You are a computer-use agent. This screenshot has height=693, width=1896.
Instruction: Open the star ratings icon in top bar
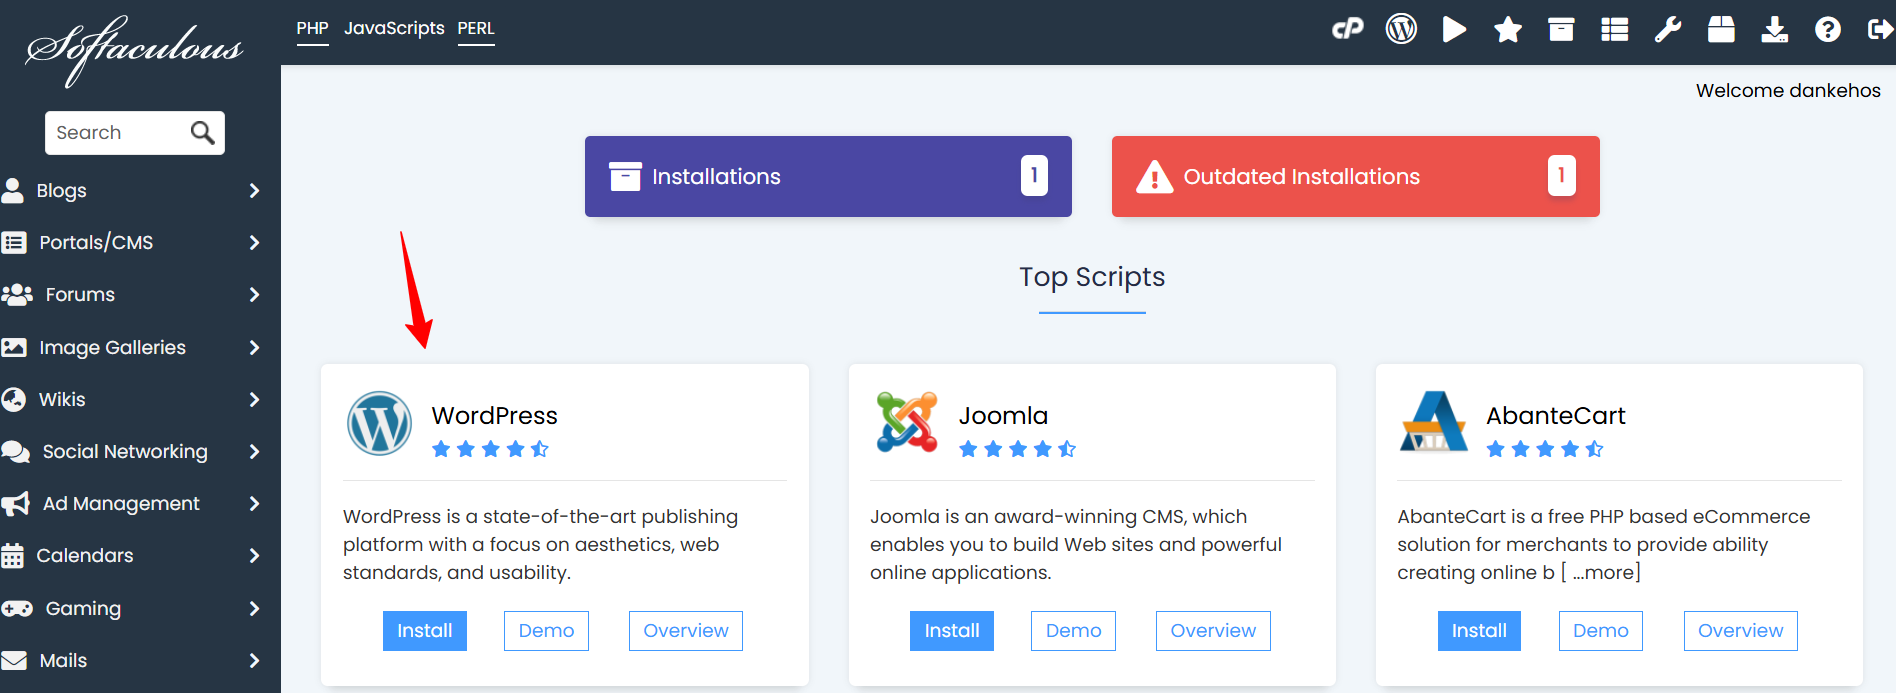[1508, 30]
